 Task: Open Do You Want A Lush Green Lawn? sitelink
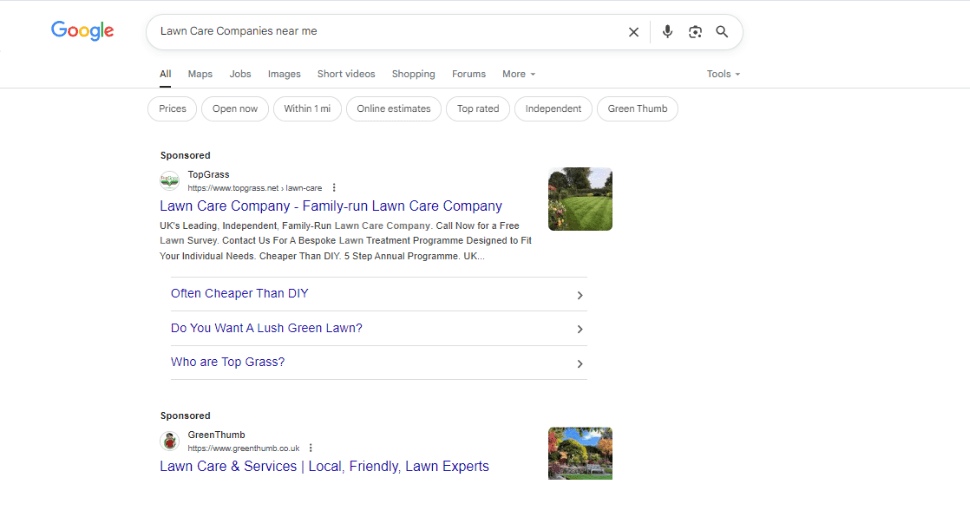(267, 328)
